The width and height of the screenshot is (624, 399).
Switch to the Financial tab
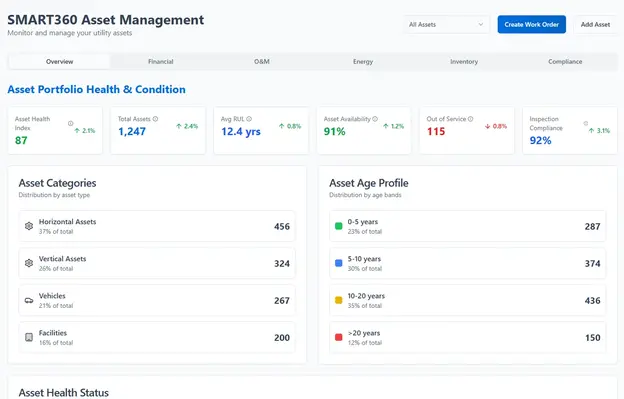161,61
